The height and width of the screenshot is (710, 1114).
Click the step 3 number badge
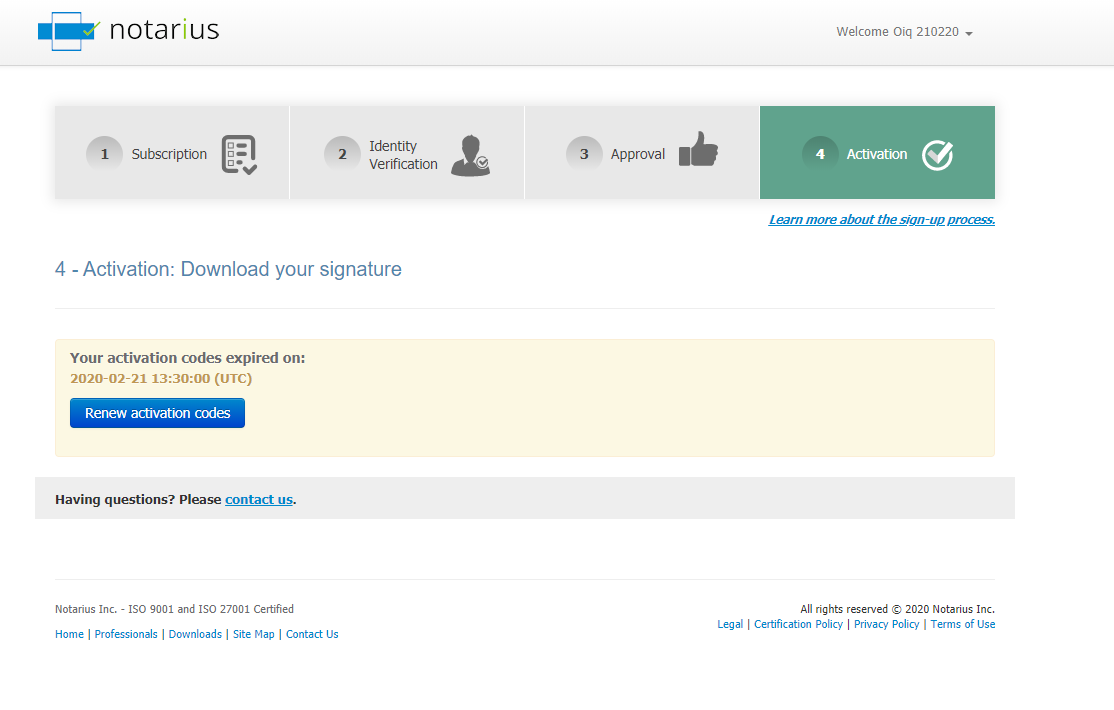pos(584,155)
